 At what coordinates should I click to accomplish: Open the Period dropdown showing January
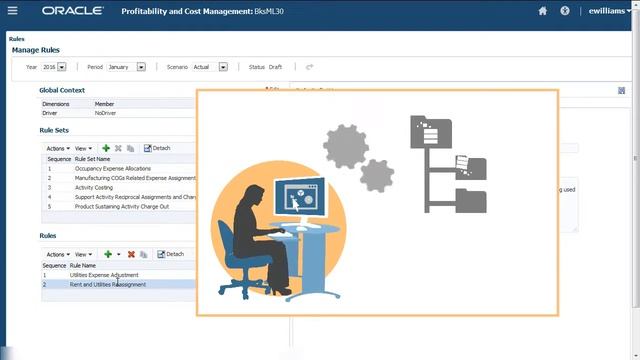click(141, 67)
